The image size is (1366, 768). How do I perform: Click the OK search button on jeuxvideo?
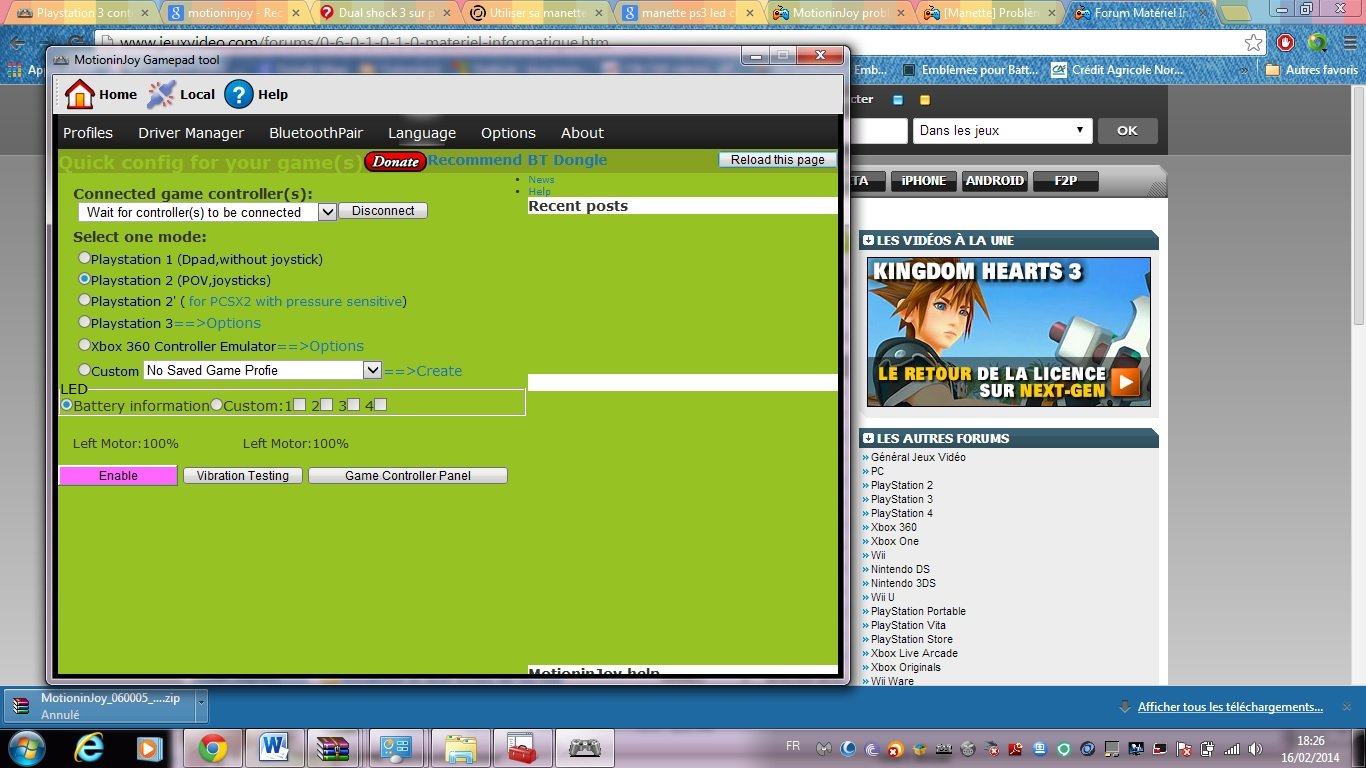point(1127,131)
